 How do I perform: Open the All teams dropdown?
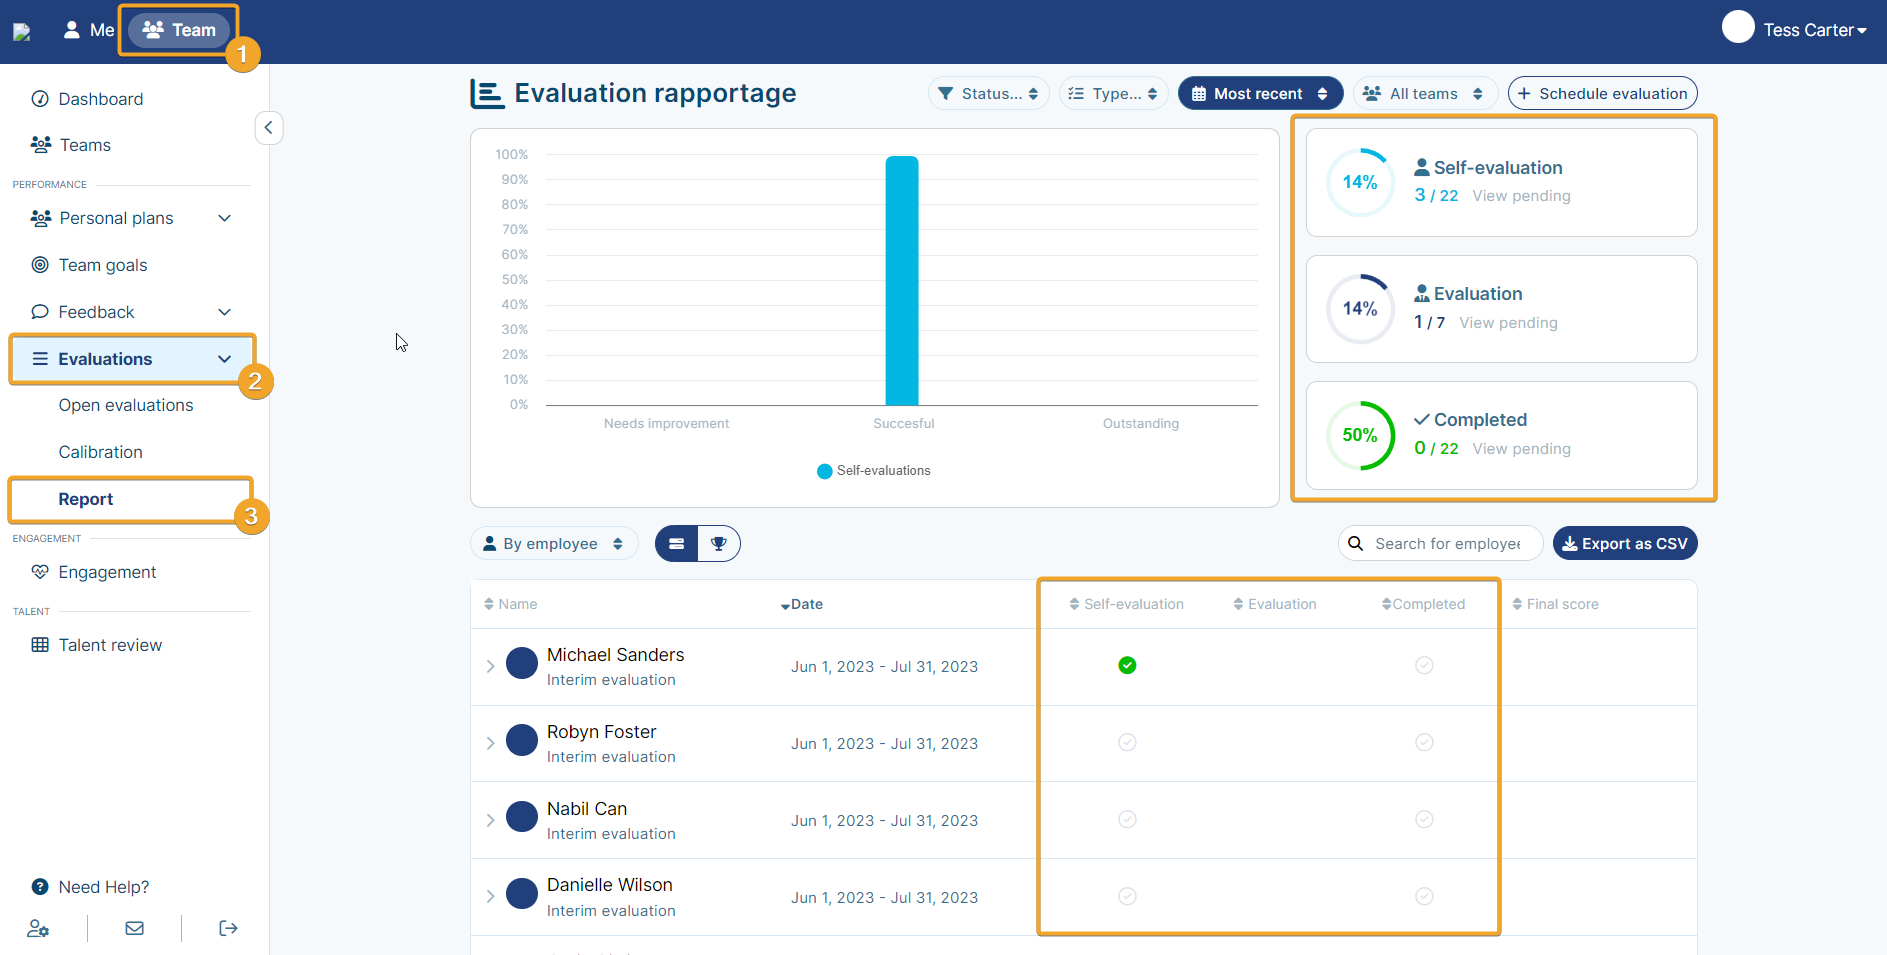tap(1425, 93)
